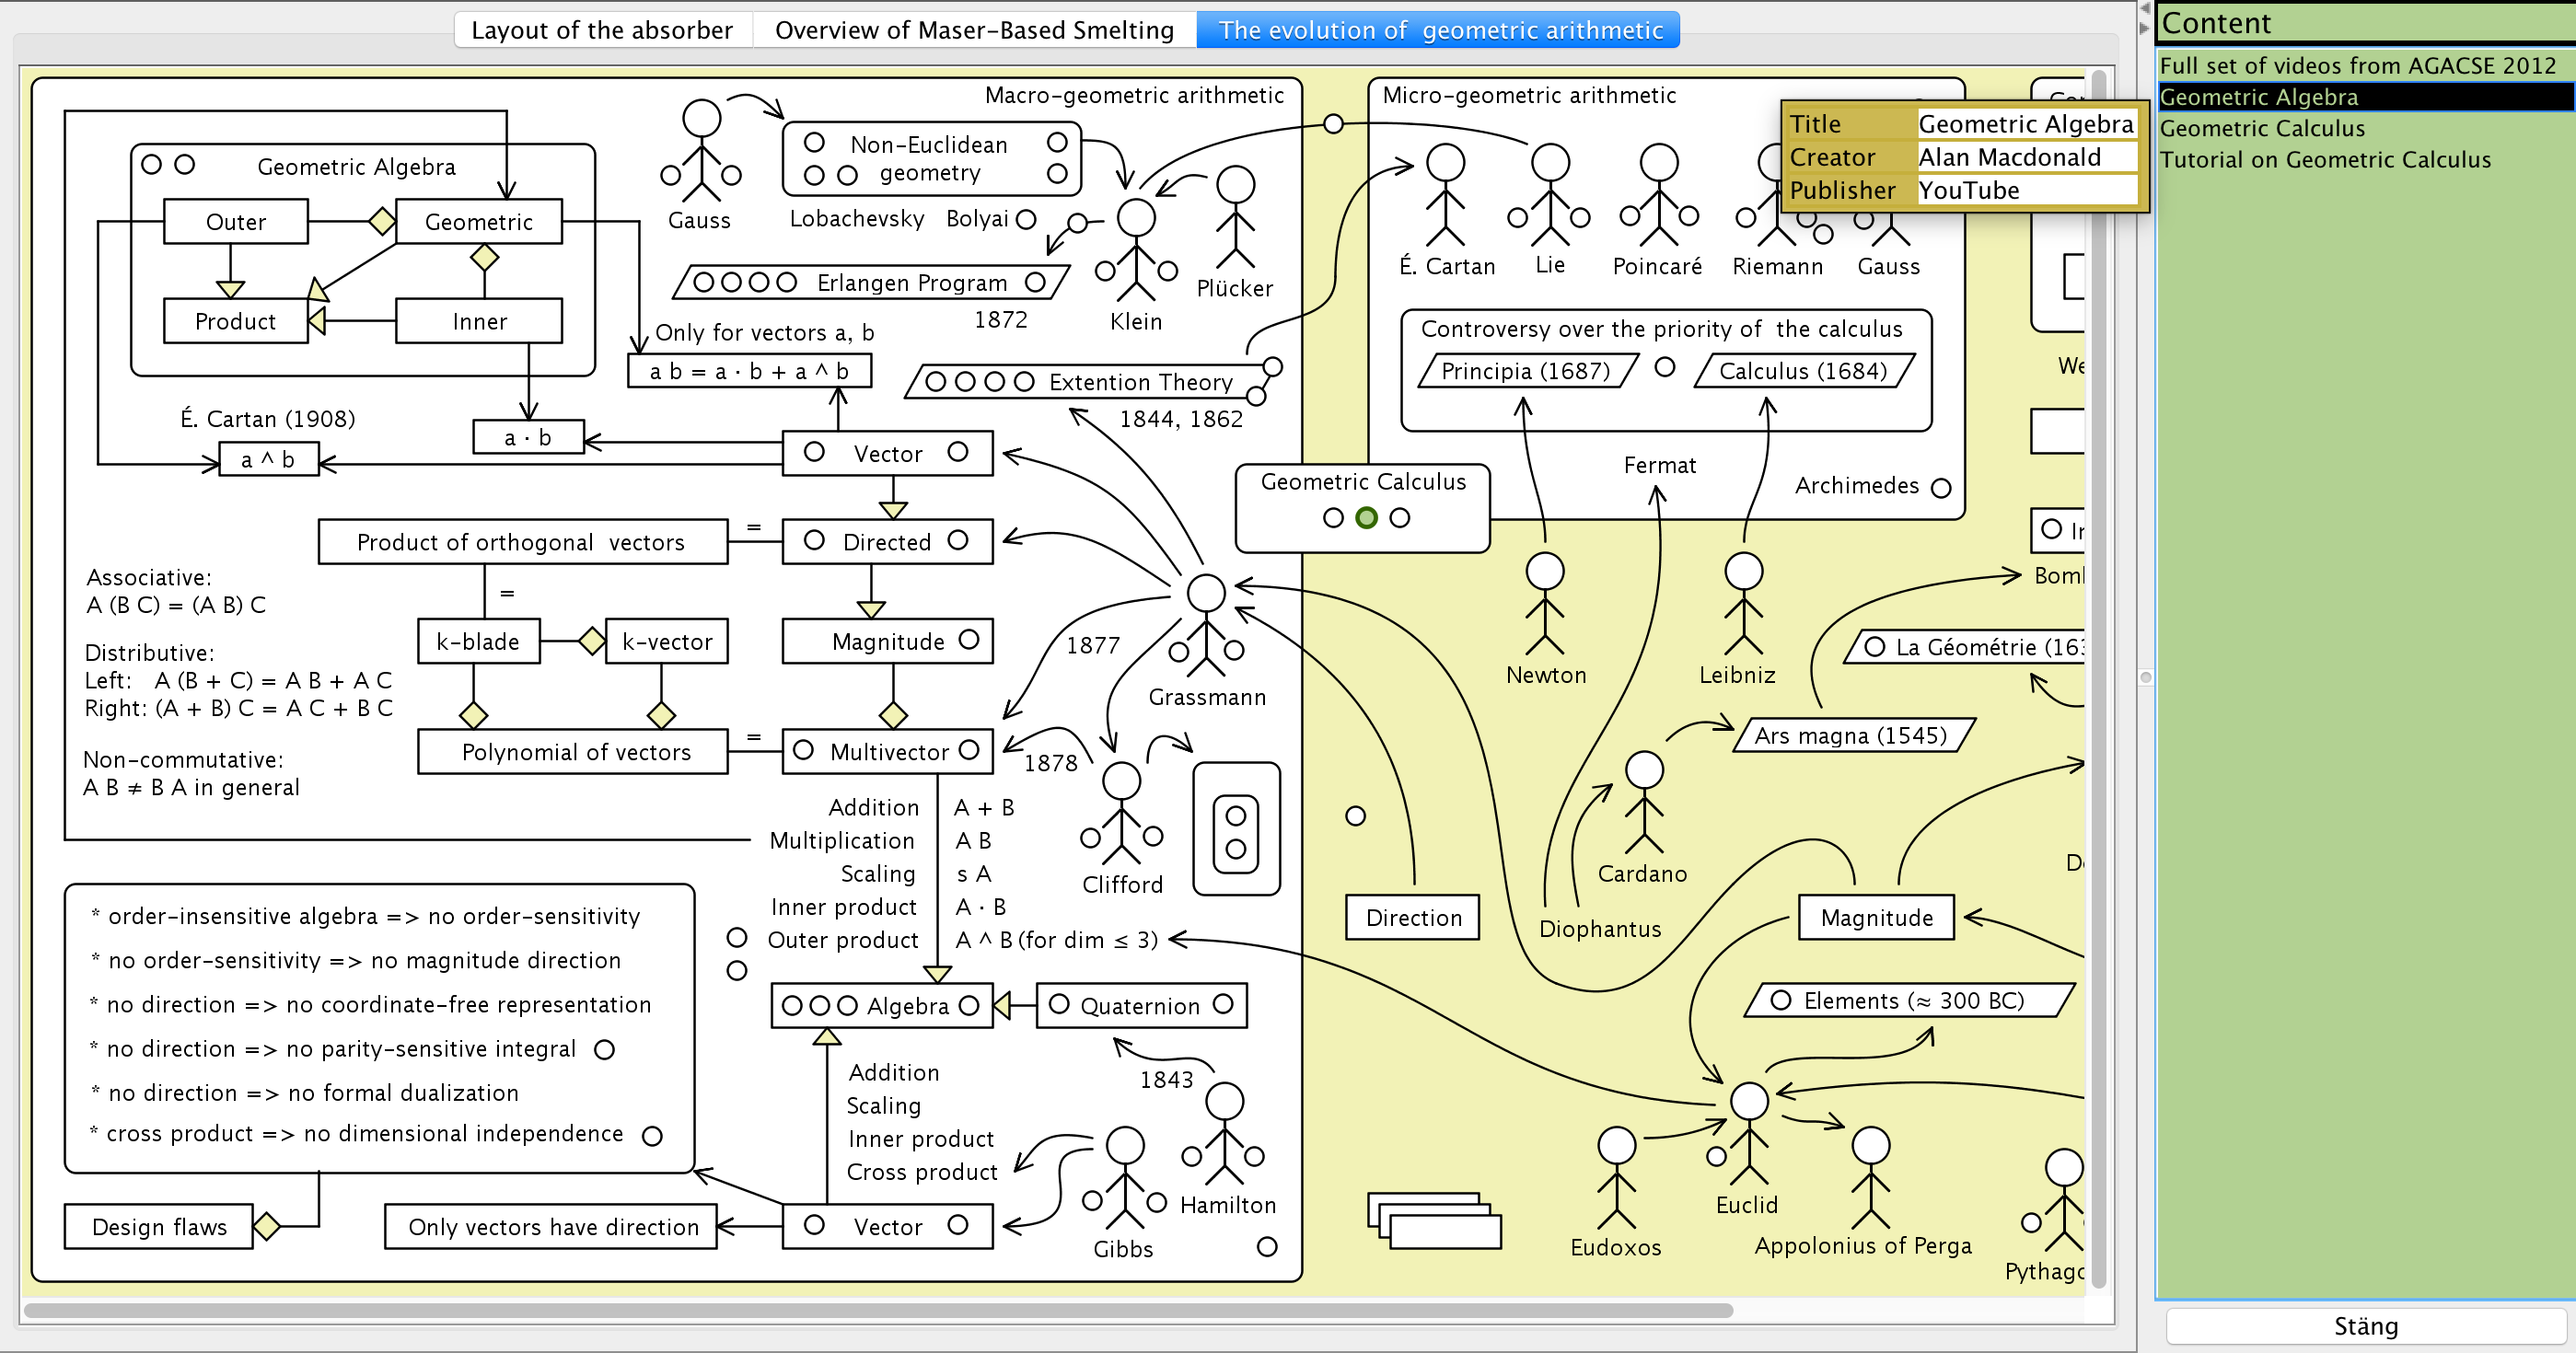Click the horizontal scrollbar under the map
The height and width of the screenshot is (1353, 2576).
[878, 1310]
